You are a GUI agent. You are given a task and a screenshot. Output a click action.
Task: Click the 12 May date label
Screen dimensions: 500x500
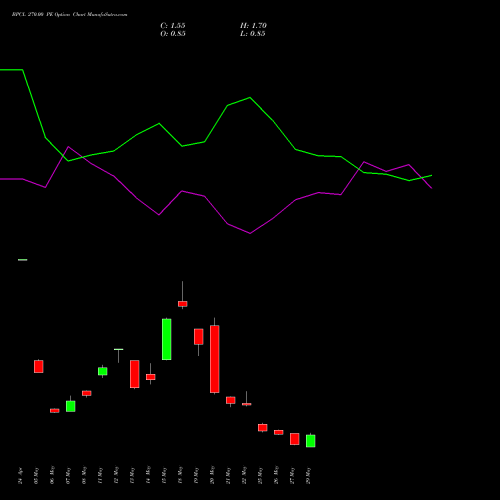pos(117,476)
